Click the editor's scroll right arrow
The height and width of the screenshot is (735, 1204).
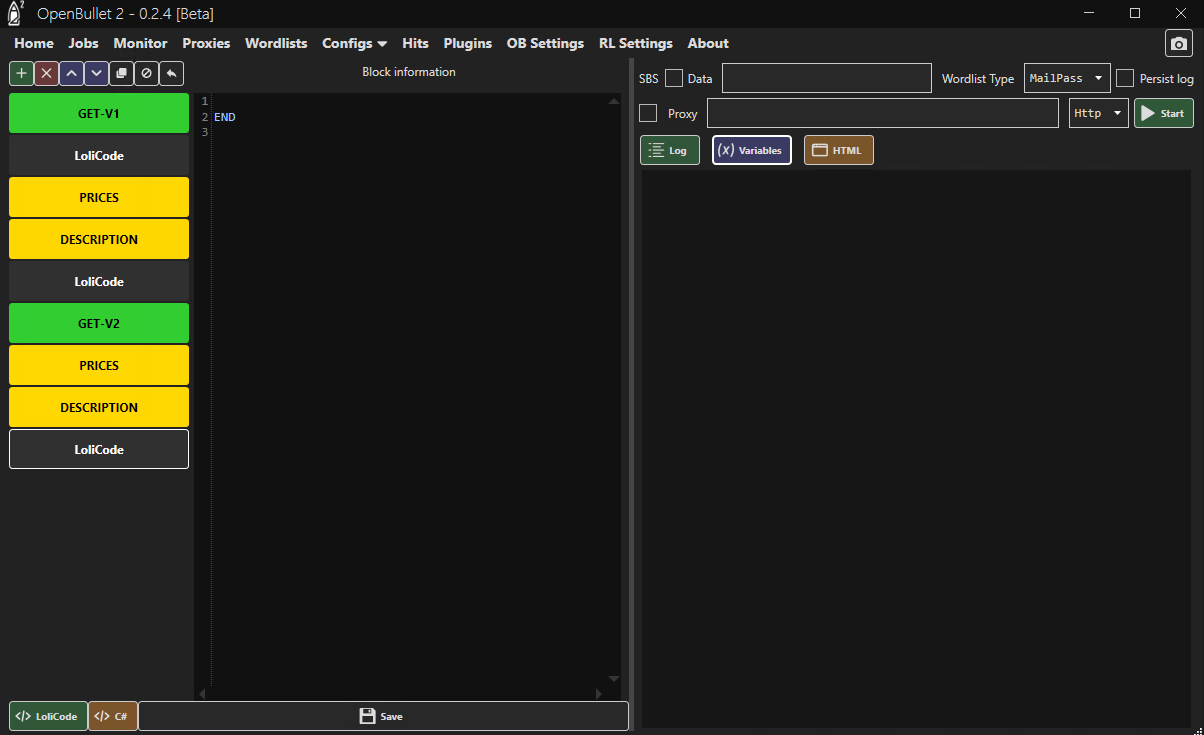click(599, 693)
